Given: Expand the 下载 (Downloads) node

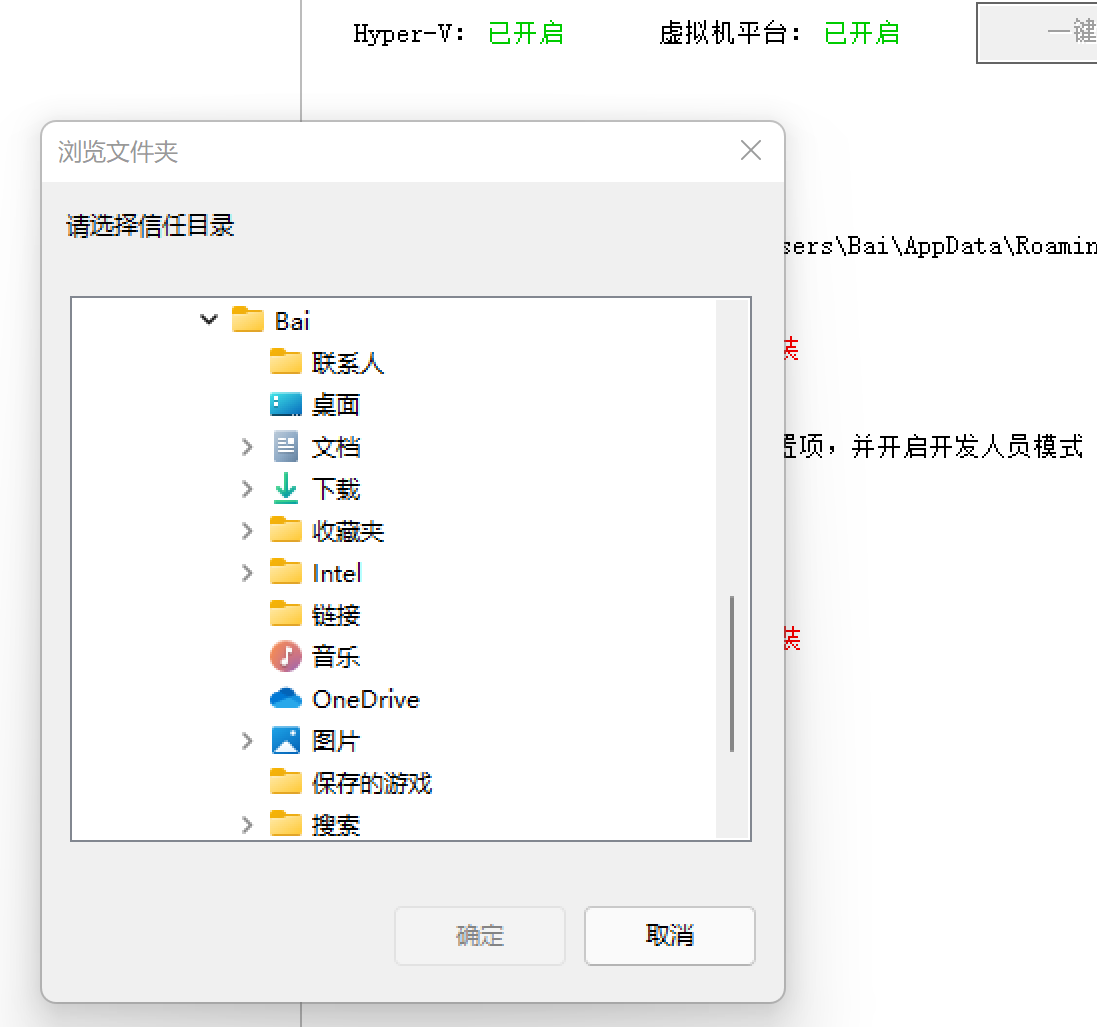Looking at the screenshot, I should (247, 488).
